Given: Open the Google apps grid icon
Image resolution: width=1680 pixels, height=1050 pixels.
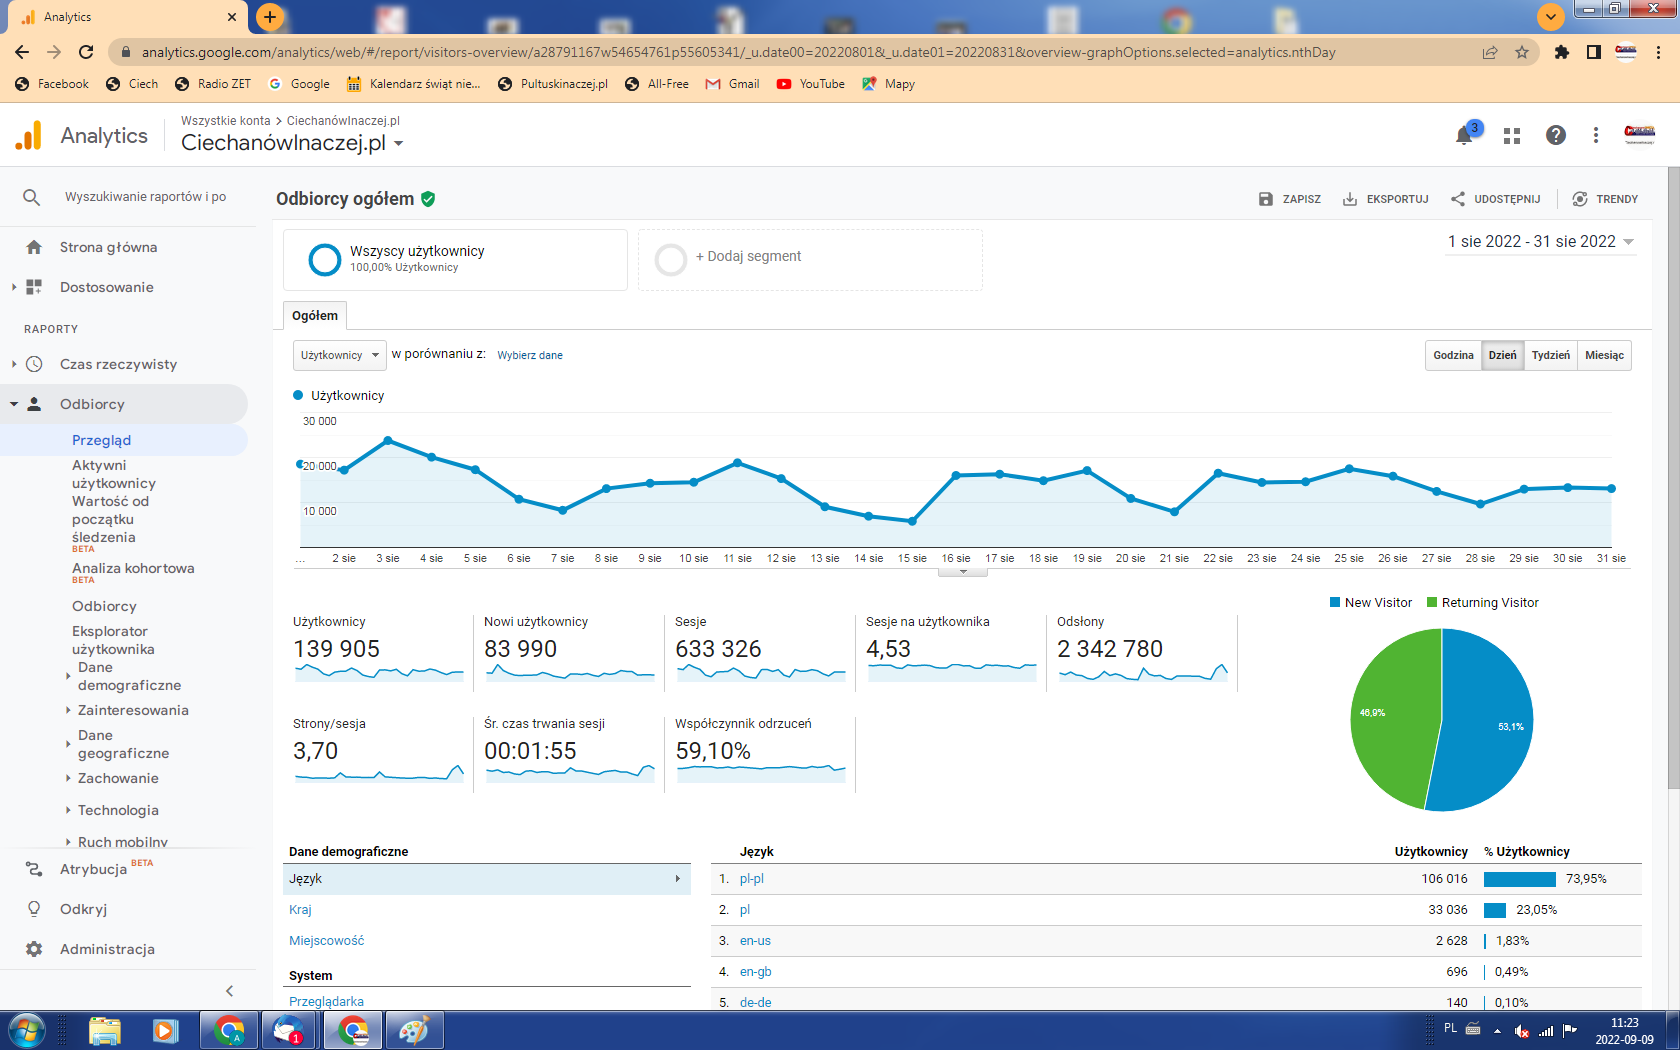Looking at the screenshot, I should pyautogui.click(x=1512, y=136).
